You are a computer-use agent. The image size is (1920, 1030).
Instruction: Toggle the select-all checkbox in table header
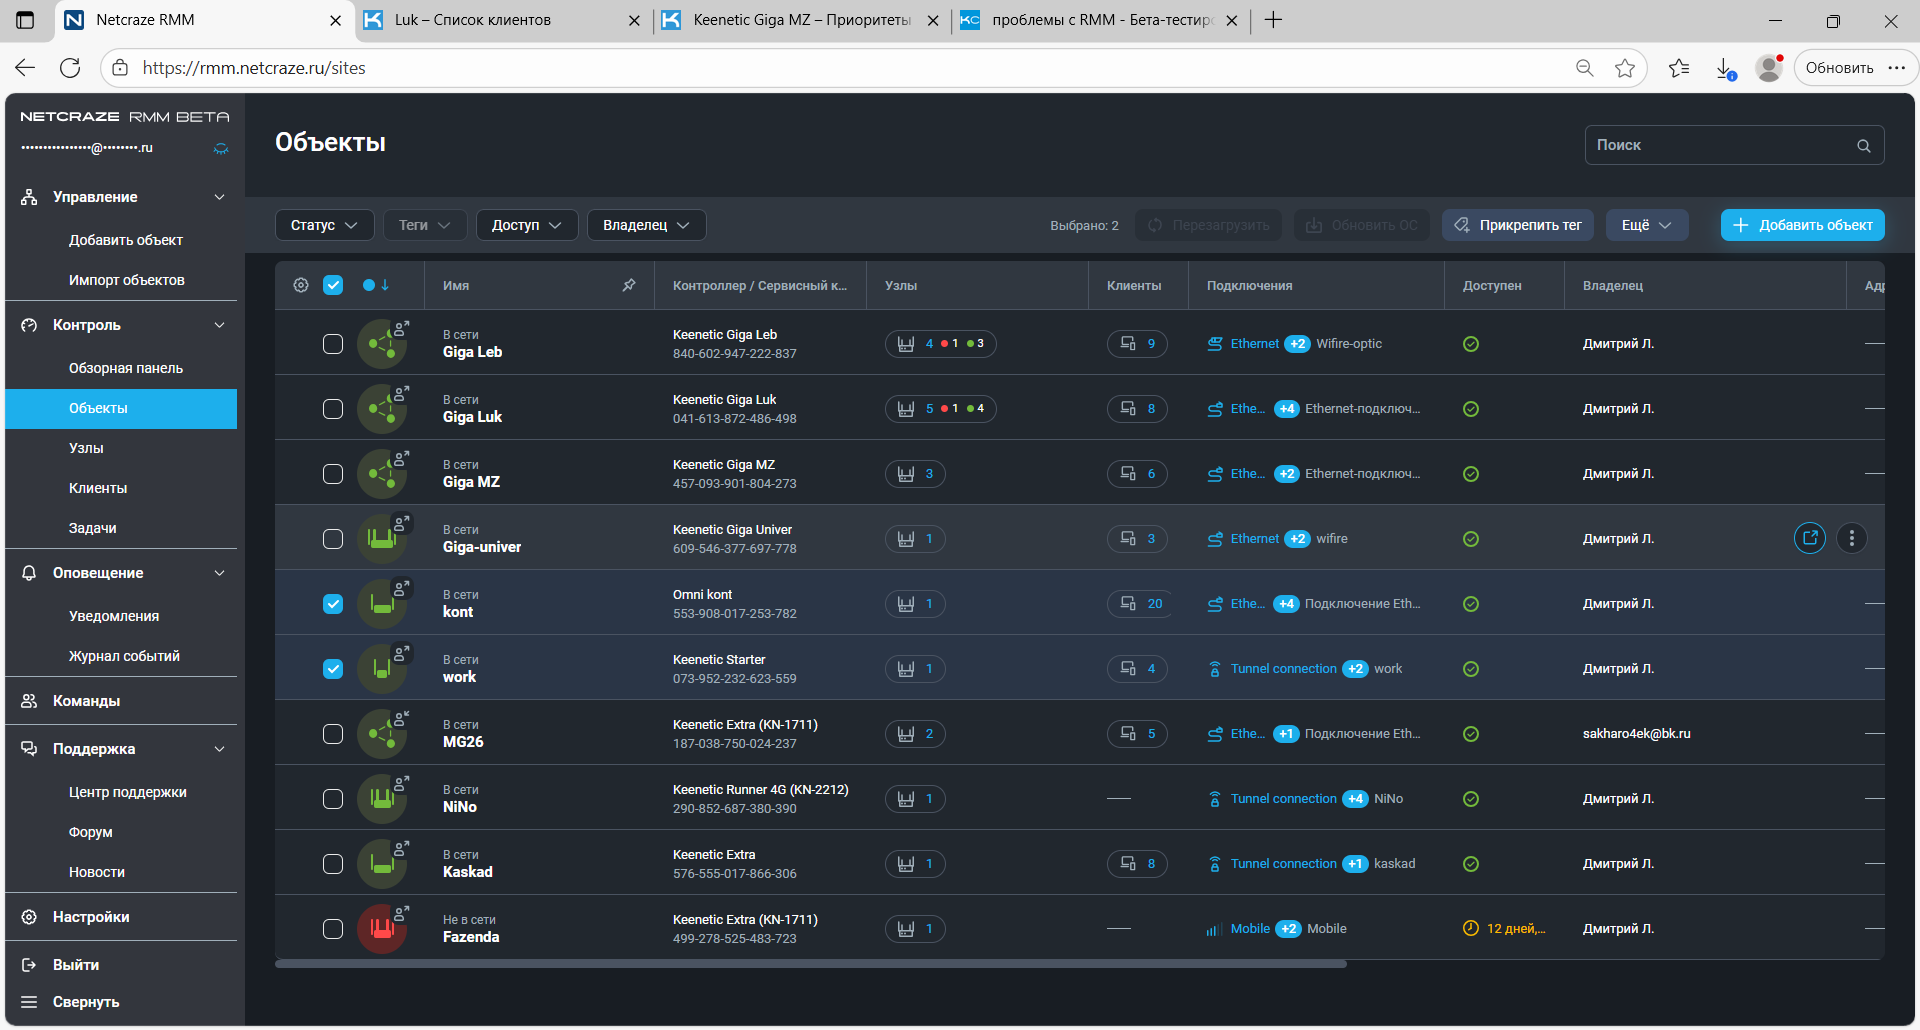(x=333, y=285)
